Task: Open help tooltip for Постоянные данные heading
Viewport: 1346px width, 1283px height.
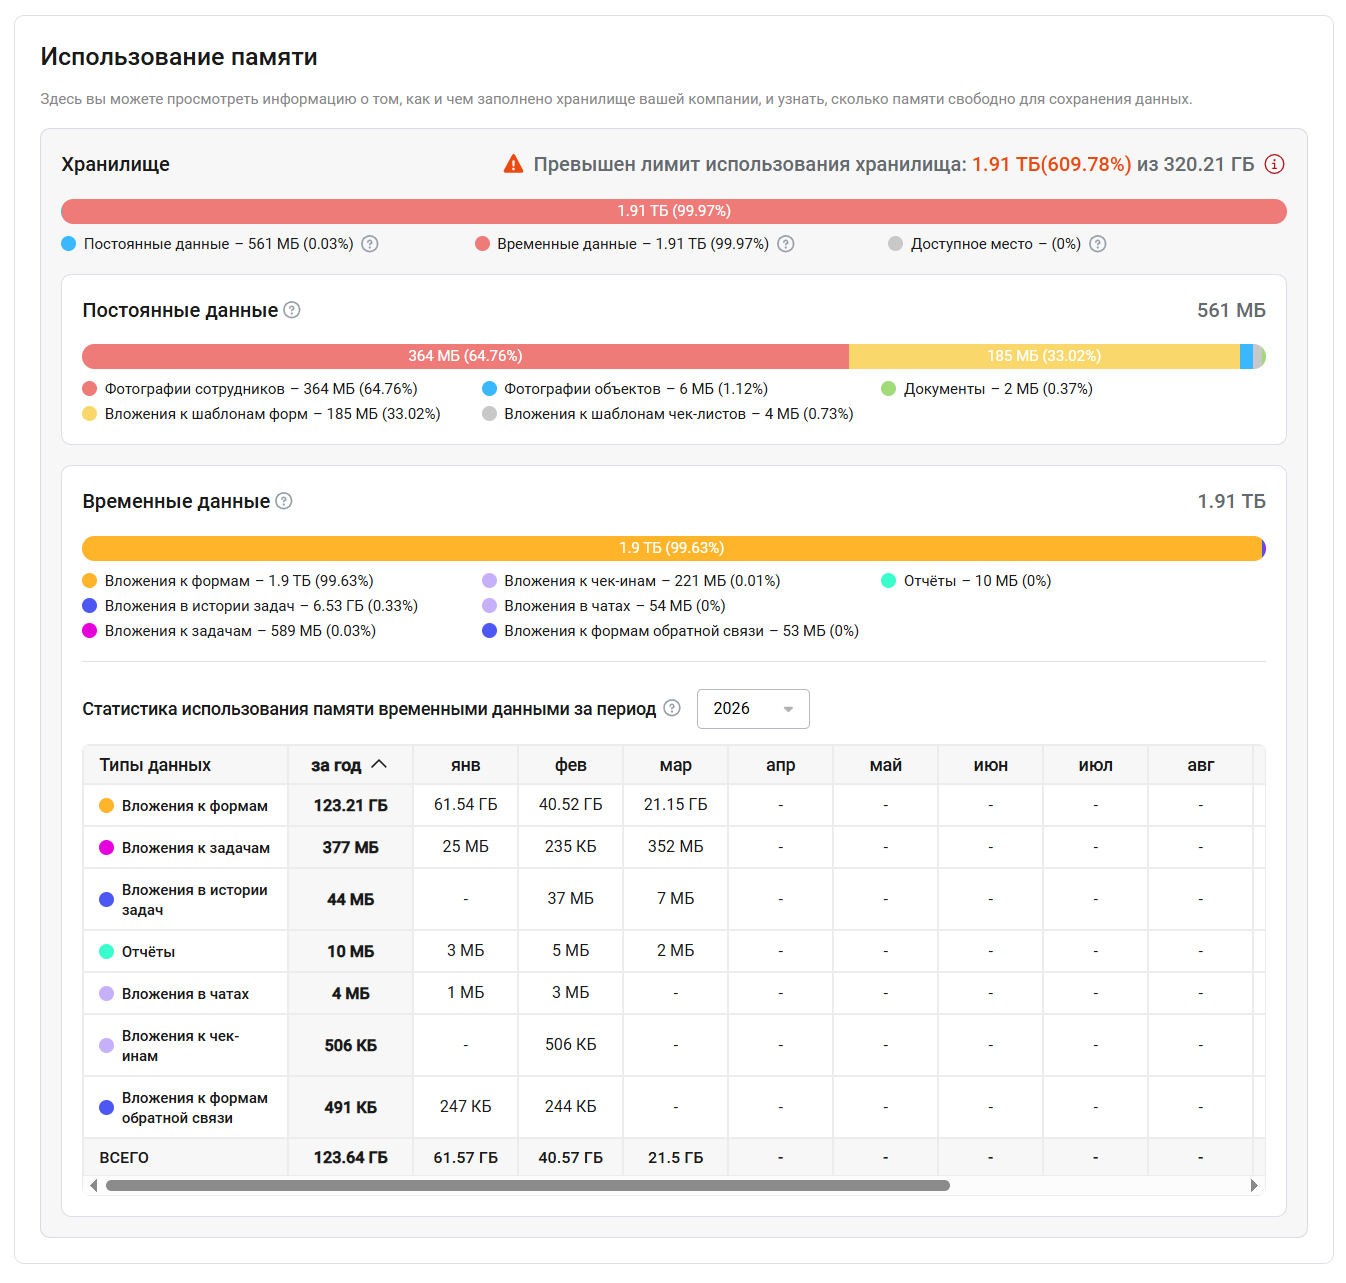Action: click(292, 310)
